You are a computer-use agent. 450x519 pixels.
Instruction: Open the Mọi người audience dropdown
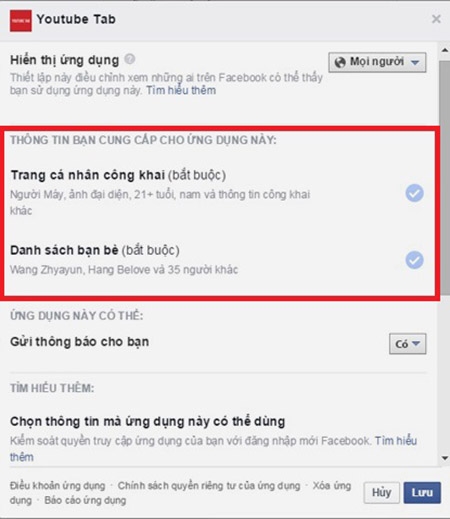pos(377,62)
